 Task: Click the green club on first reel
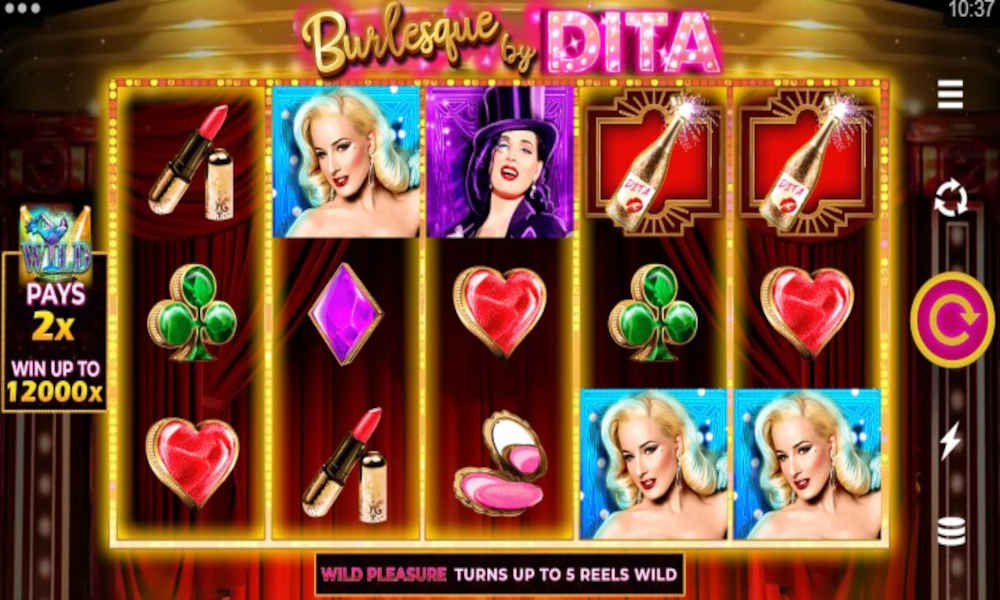(x=192, y=312)
